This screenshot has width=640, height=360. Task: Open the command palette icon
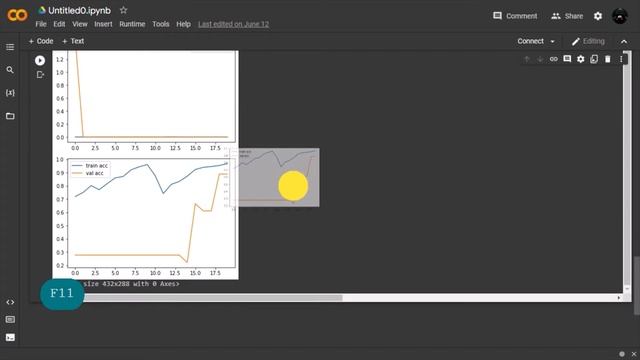coord(10,320)
